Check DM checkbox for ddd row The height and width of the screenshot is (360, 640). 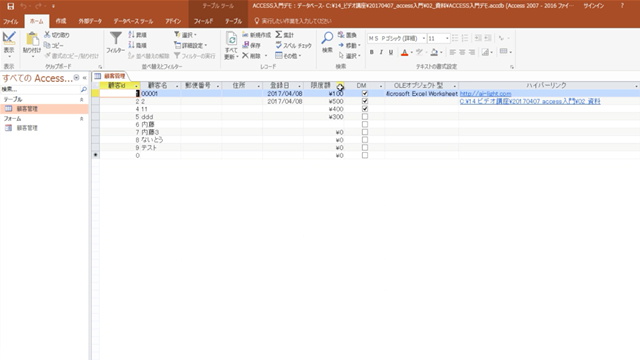click(x=365, y=117)
